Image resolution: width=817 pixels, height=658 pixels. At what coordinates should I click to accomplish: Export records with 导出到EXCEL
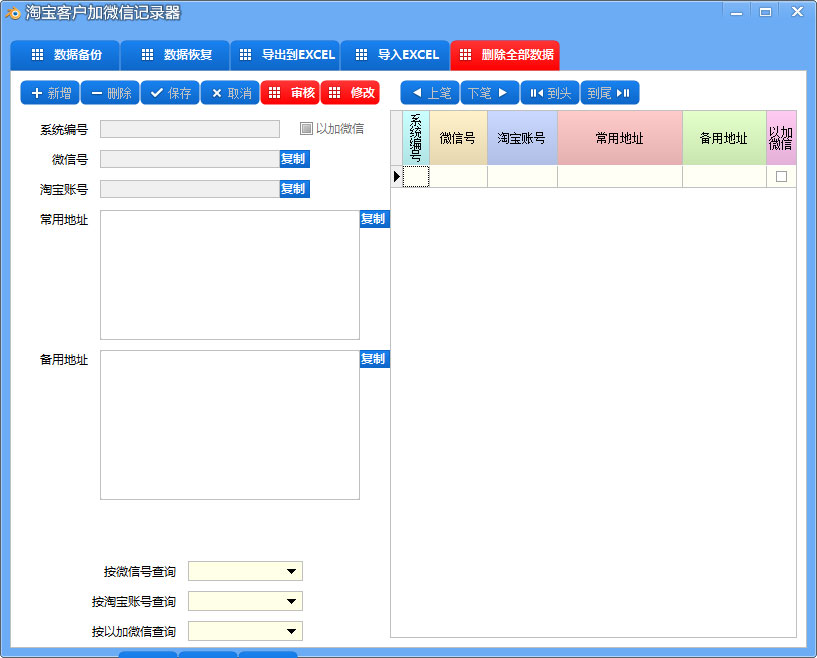coord(285,55)
